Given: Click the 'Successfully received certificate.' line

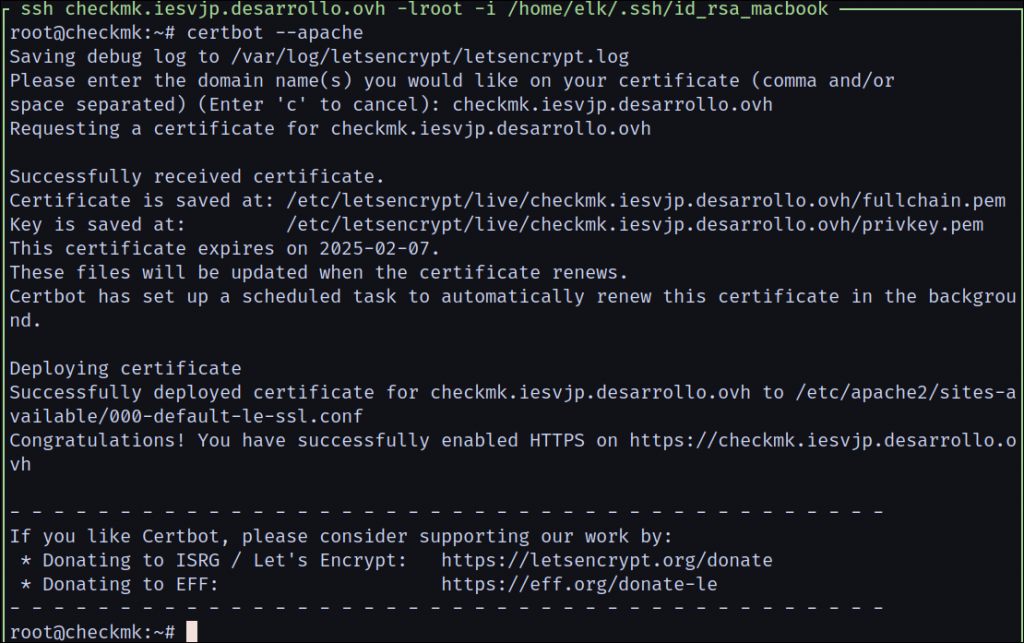Looking at the screenshot, I should 197,177.
